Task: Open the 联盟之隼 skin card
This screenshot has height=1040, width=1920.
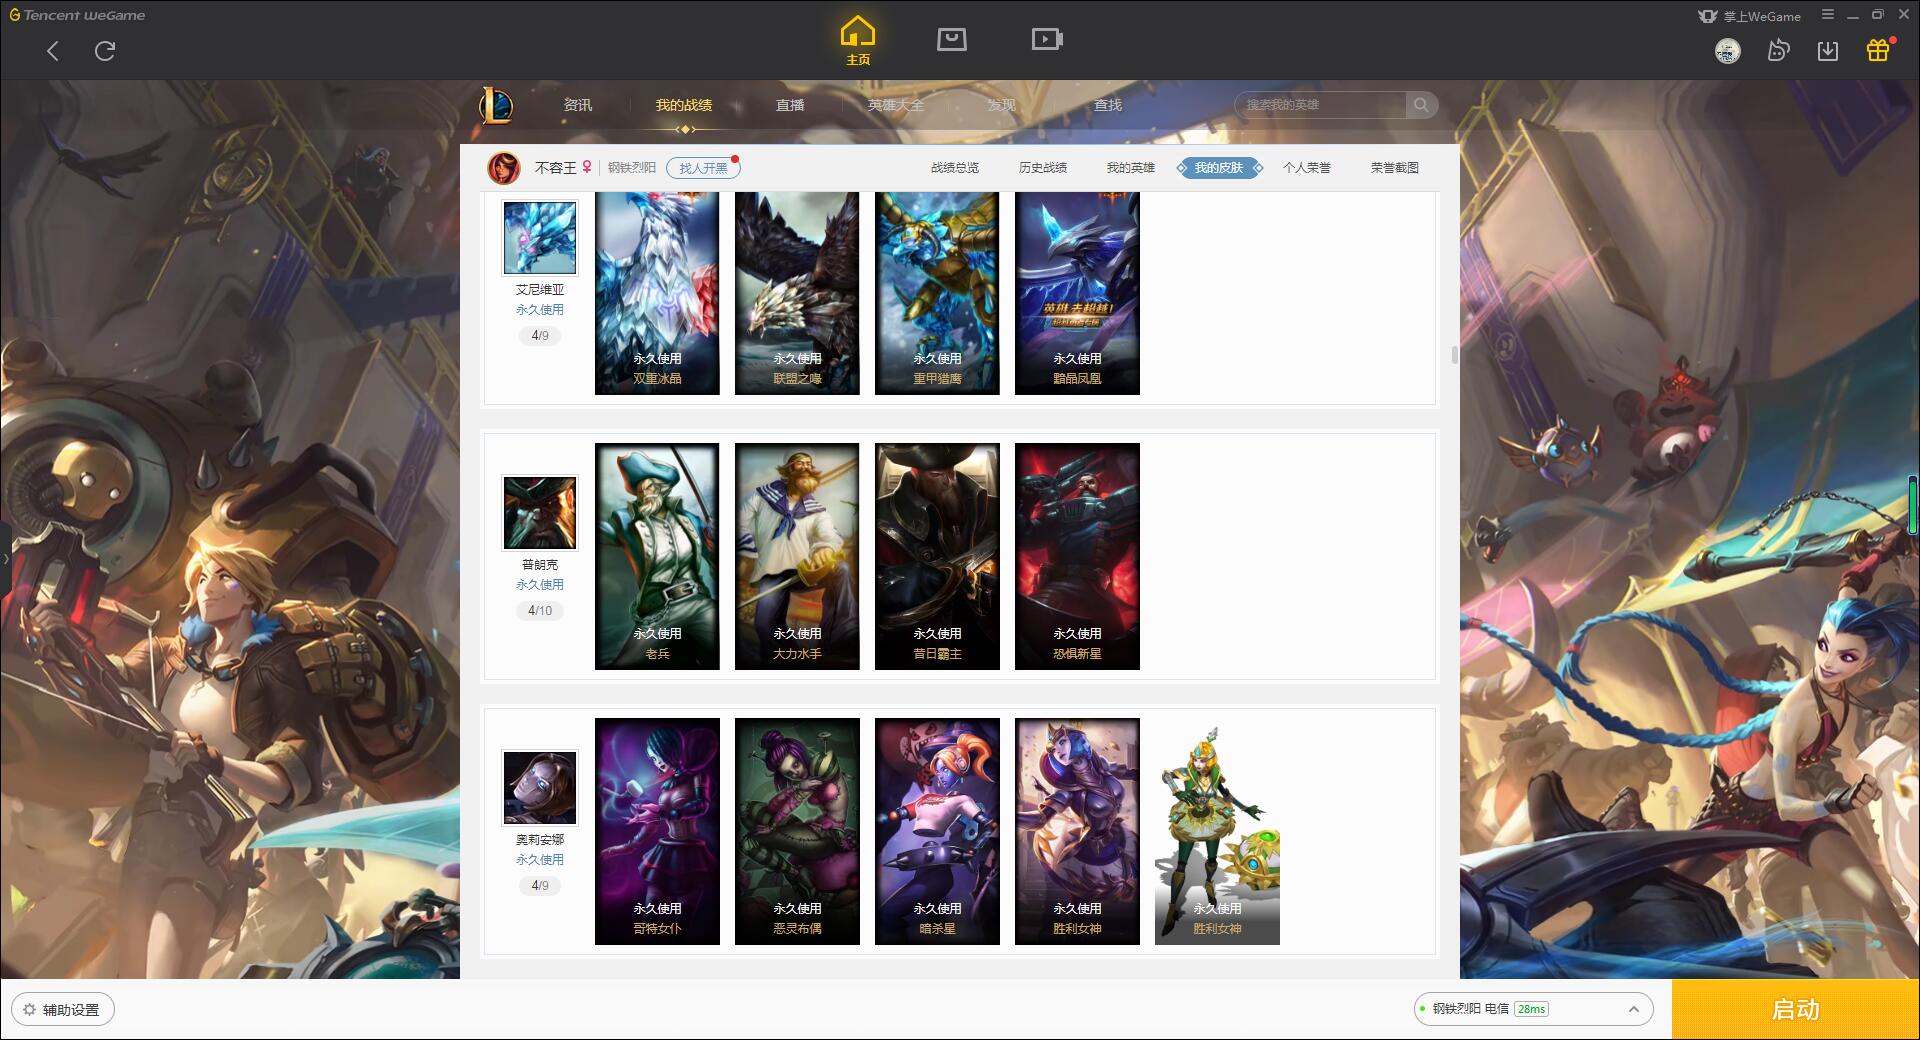Action: pos(797,293)
